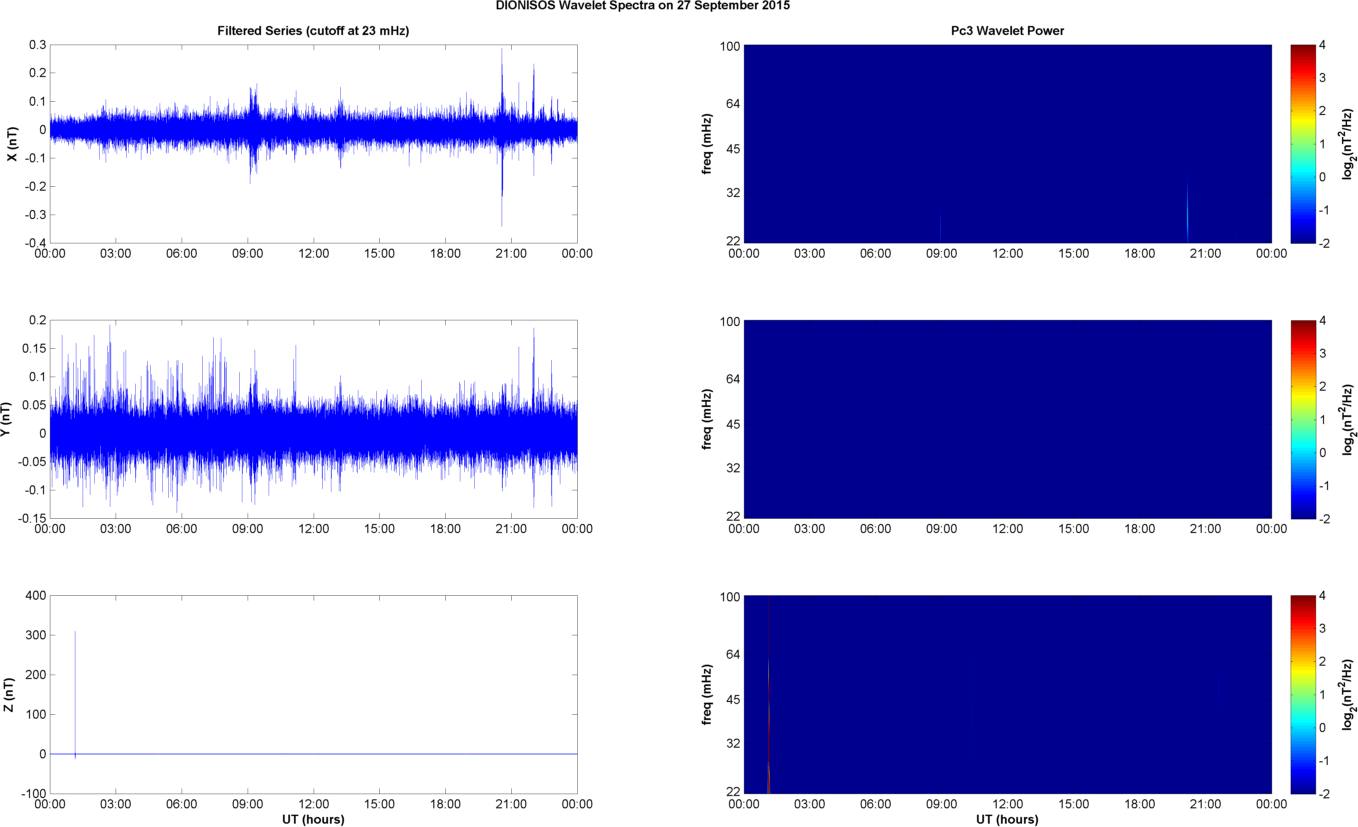
Task: Click the 'Pc3 Wavelet Power' heading
Action: pyautogui.click(x=1007, y=31)
